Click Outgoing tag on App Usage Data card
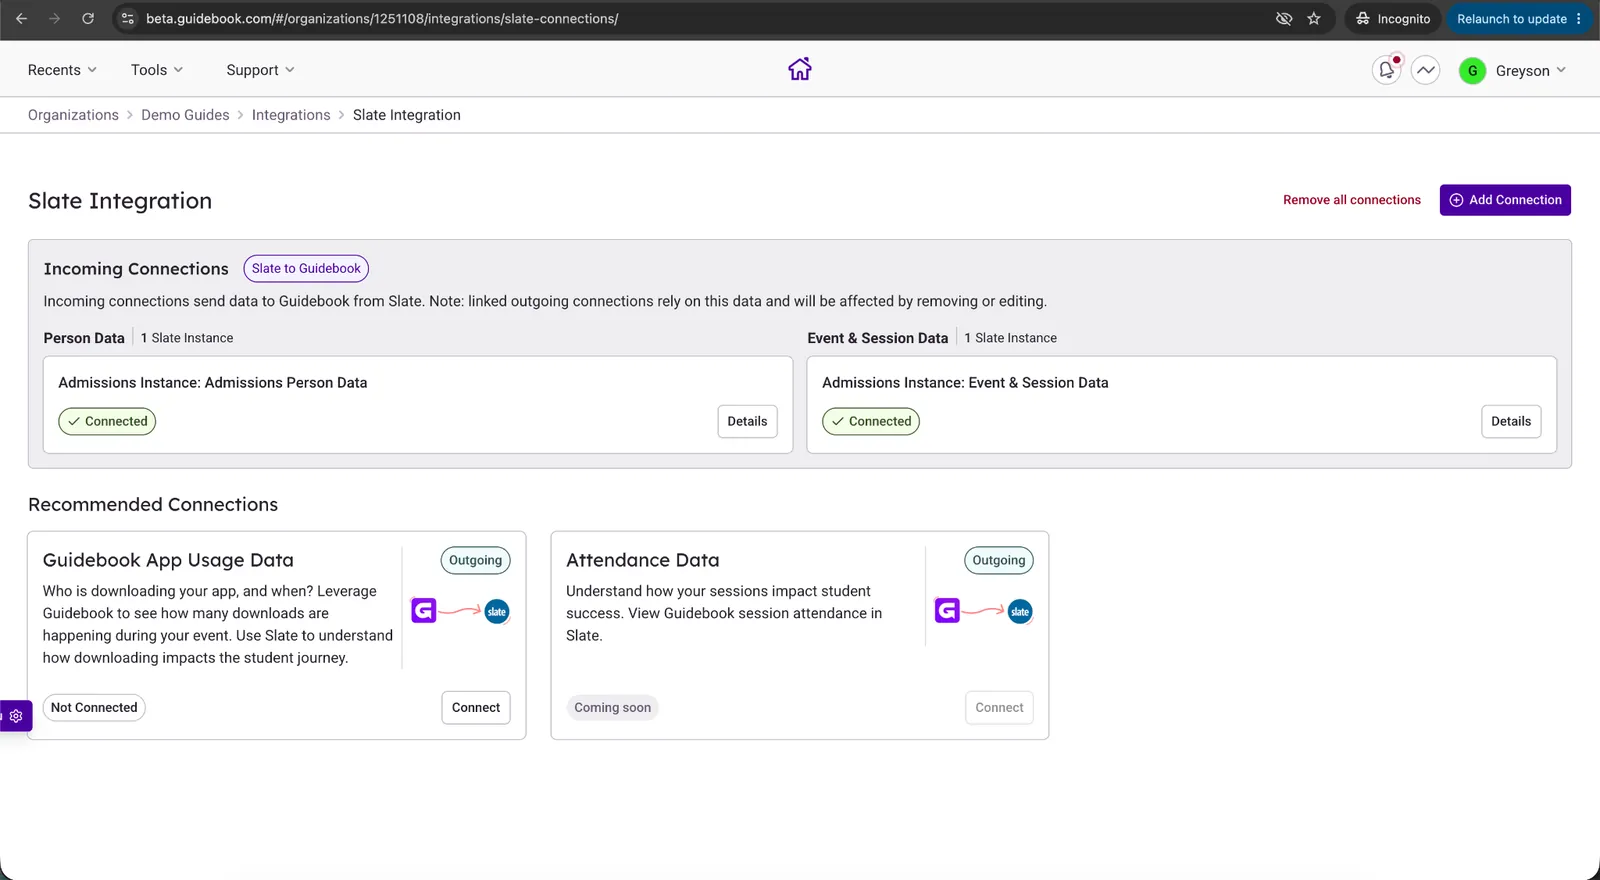1600x880 pixels. (x=475, y=560)
